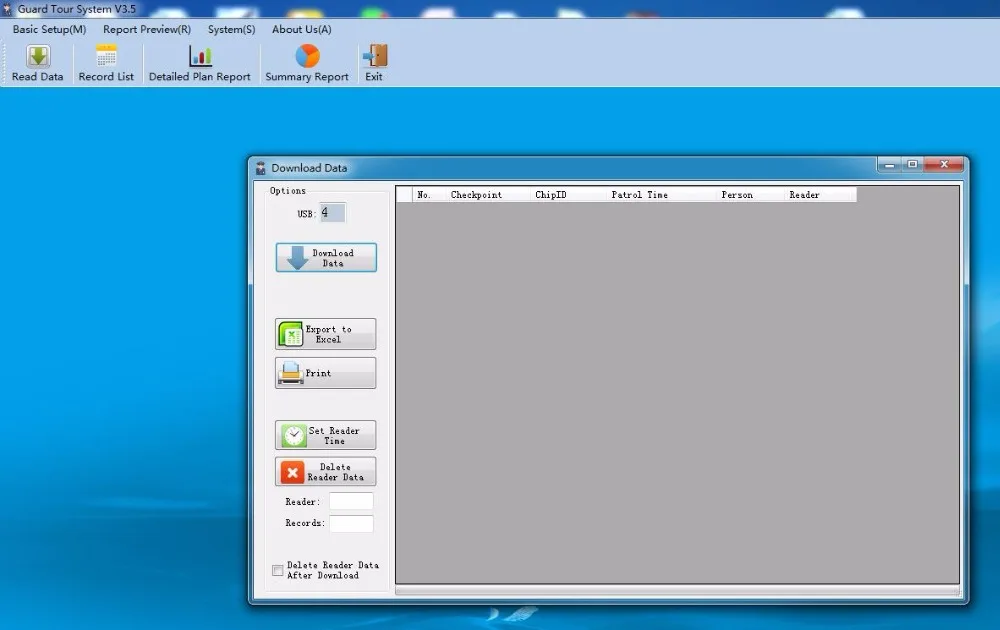
Task: Click the Delete Reader Data button
Action: (326, 472)
